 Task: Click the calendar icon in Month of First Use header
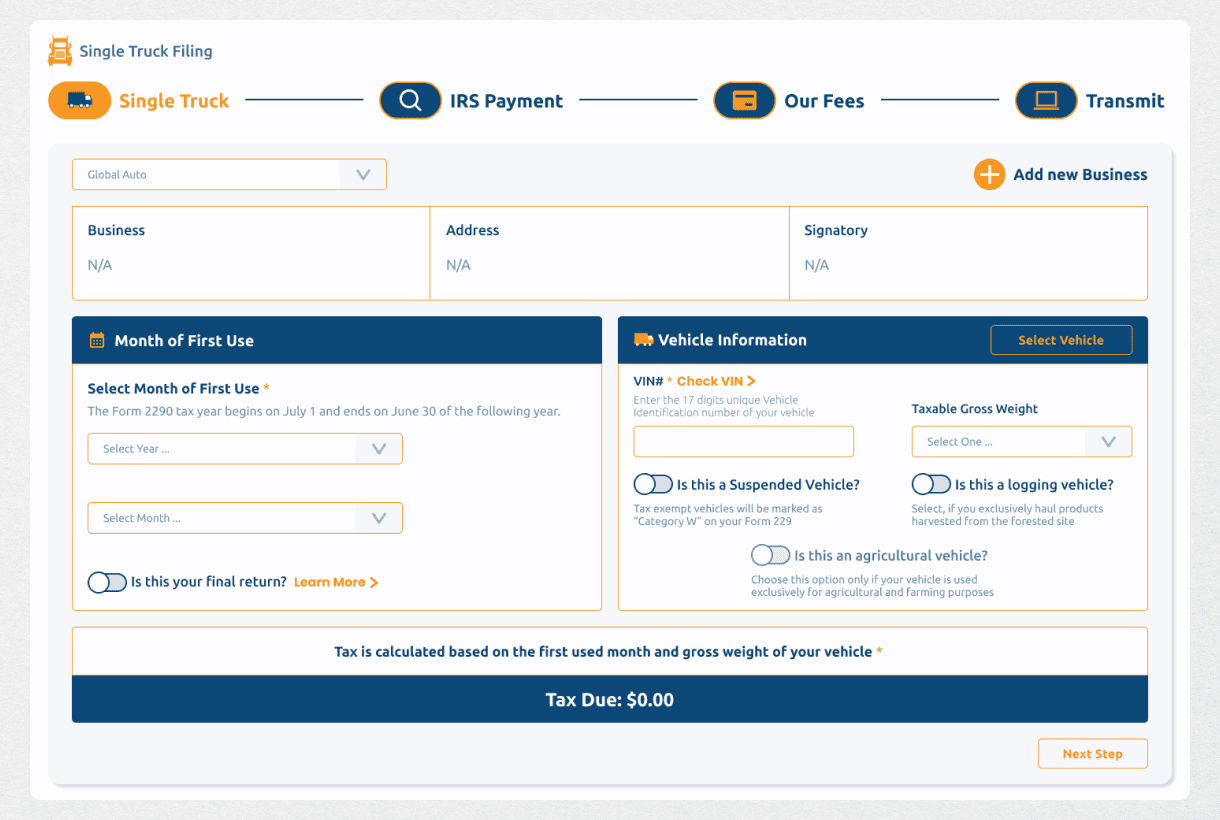(97, 341)
